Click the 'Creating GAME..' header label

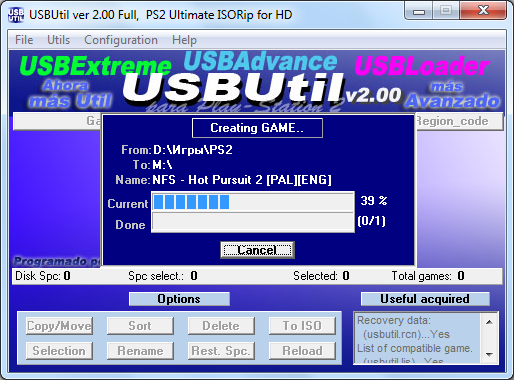257,128
